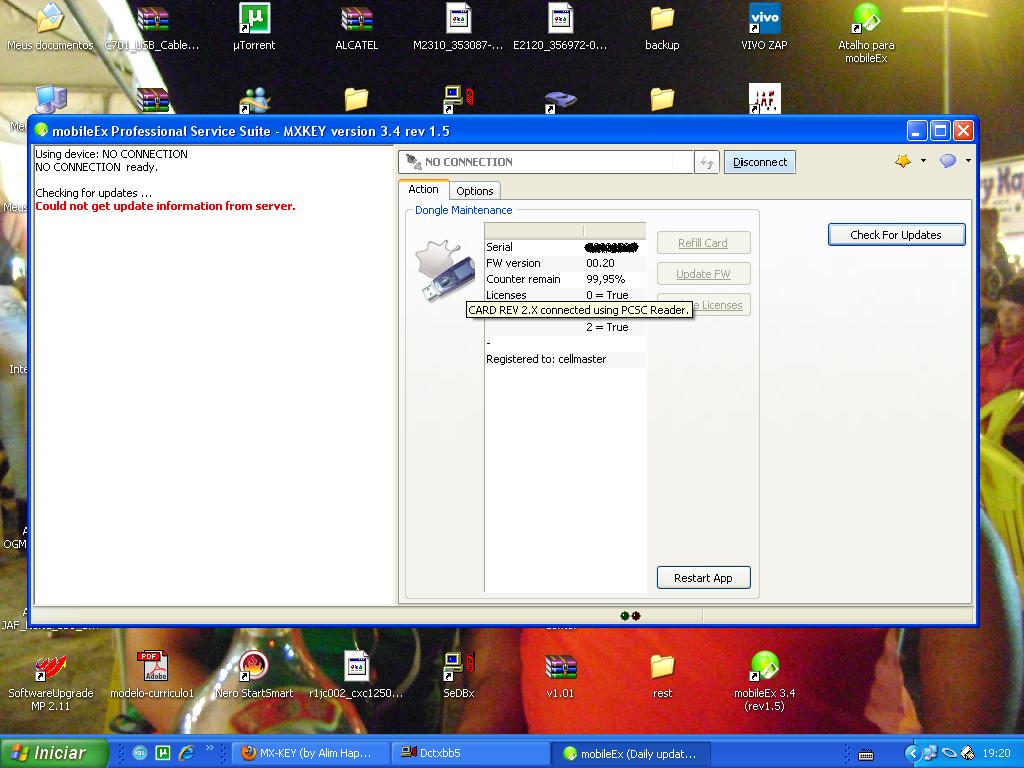Click the Refill Card button
Screen dimensions: 1024x768
point(703,243)
